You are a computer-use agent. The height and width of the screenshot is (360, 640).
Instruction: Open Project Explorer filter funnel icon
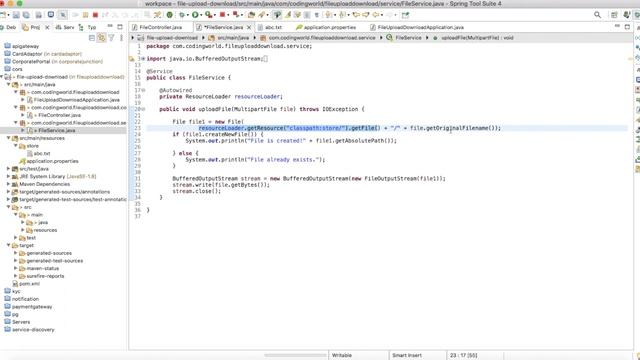111,38
